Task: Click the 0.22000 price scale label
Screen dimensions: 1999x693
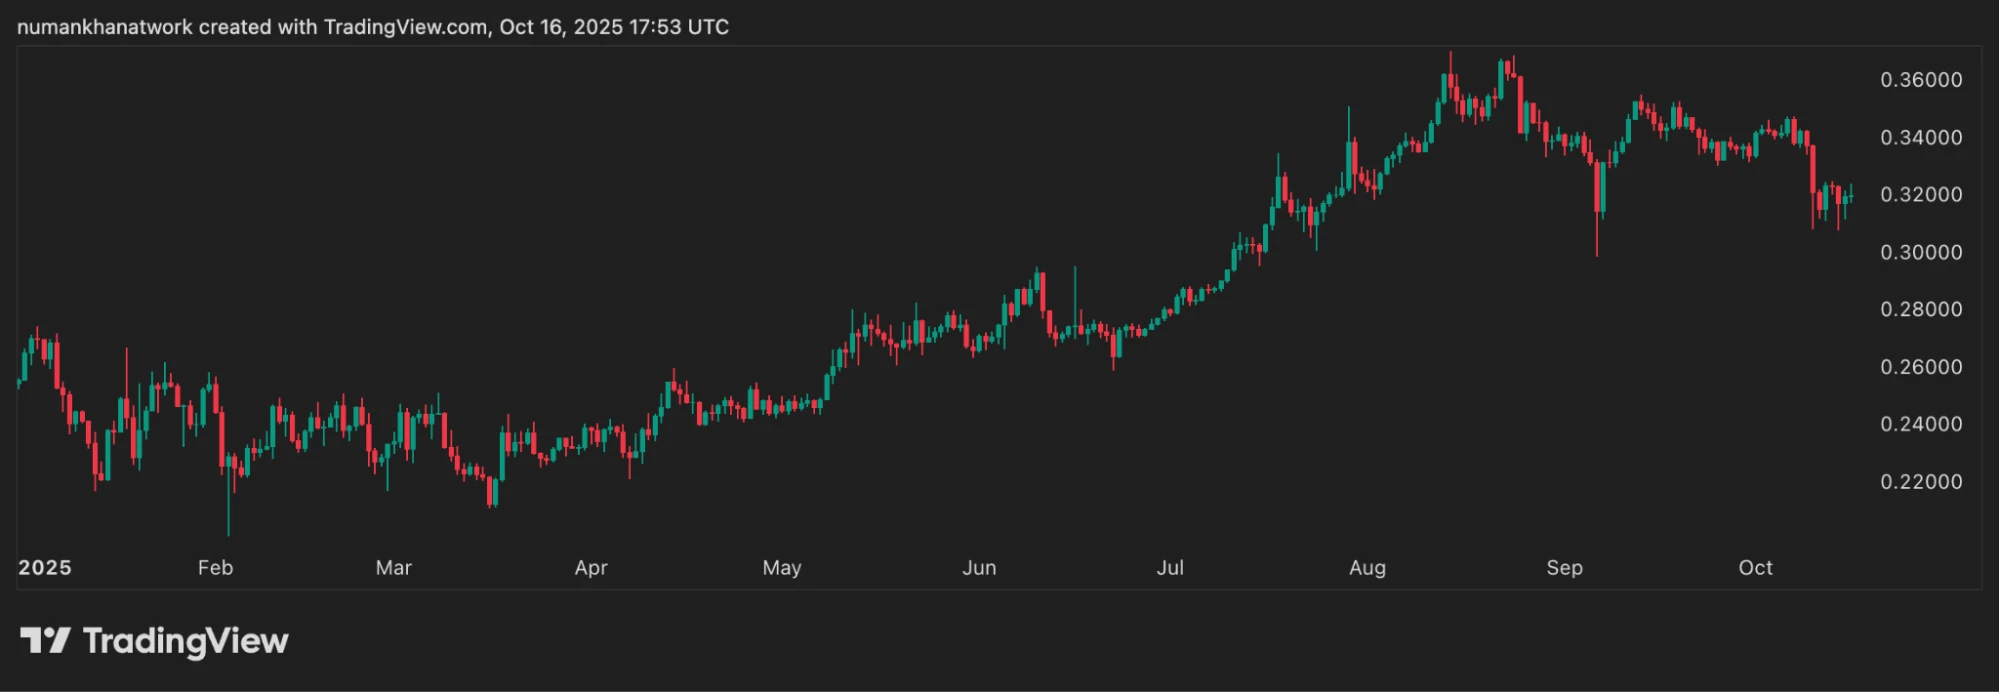Action: [1921, 482]
